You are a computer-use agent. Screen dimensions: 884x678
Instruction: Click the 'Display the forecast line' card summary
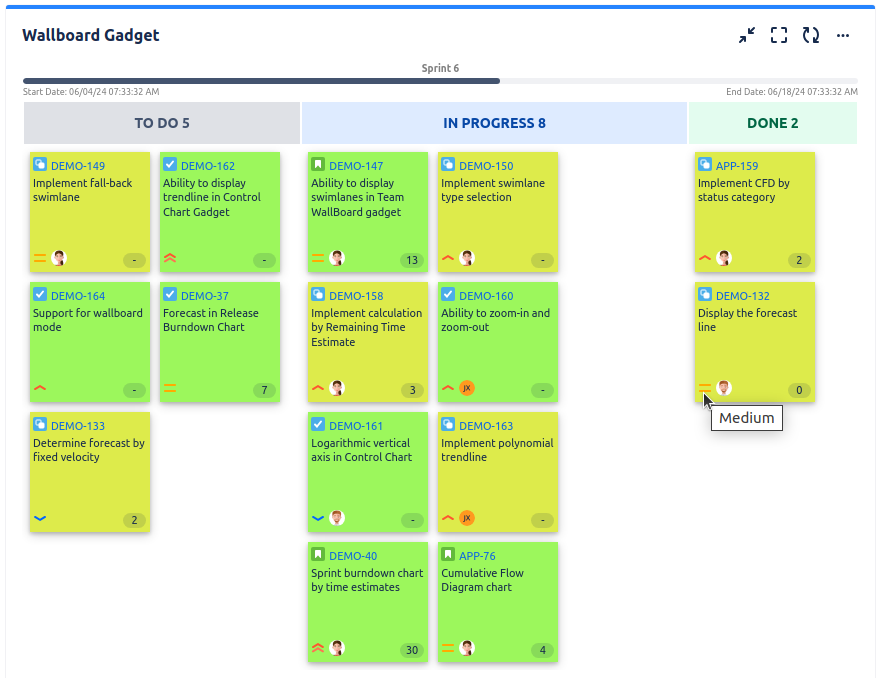coord(748,320)
